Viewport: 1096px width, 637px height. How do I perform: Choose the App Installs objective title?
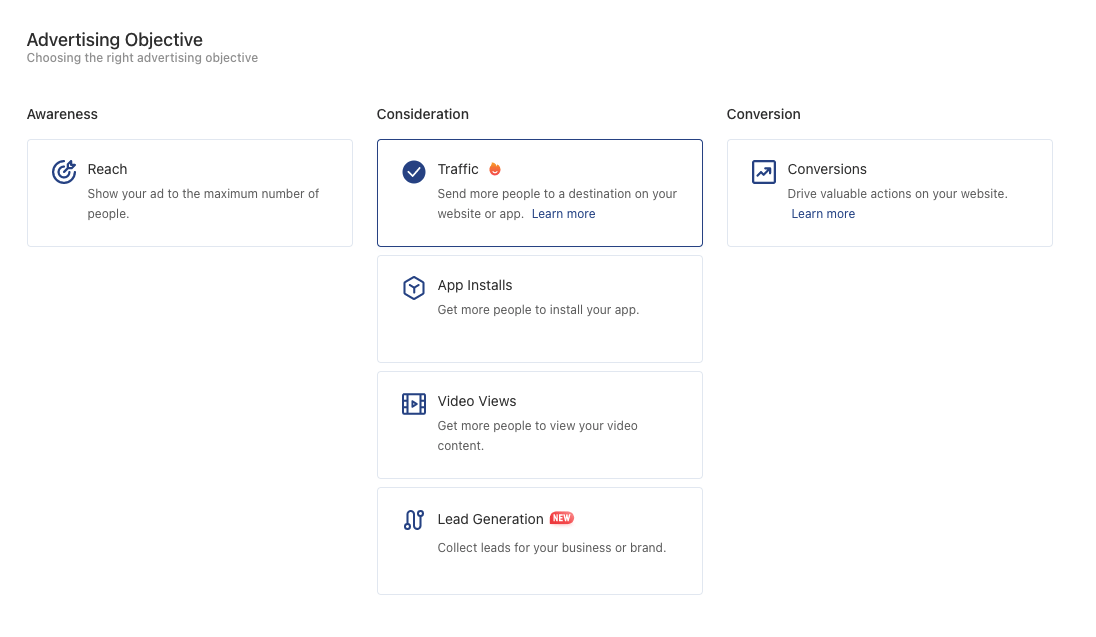click(475, 285)
